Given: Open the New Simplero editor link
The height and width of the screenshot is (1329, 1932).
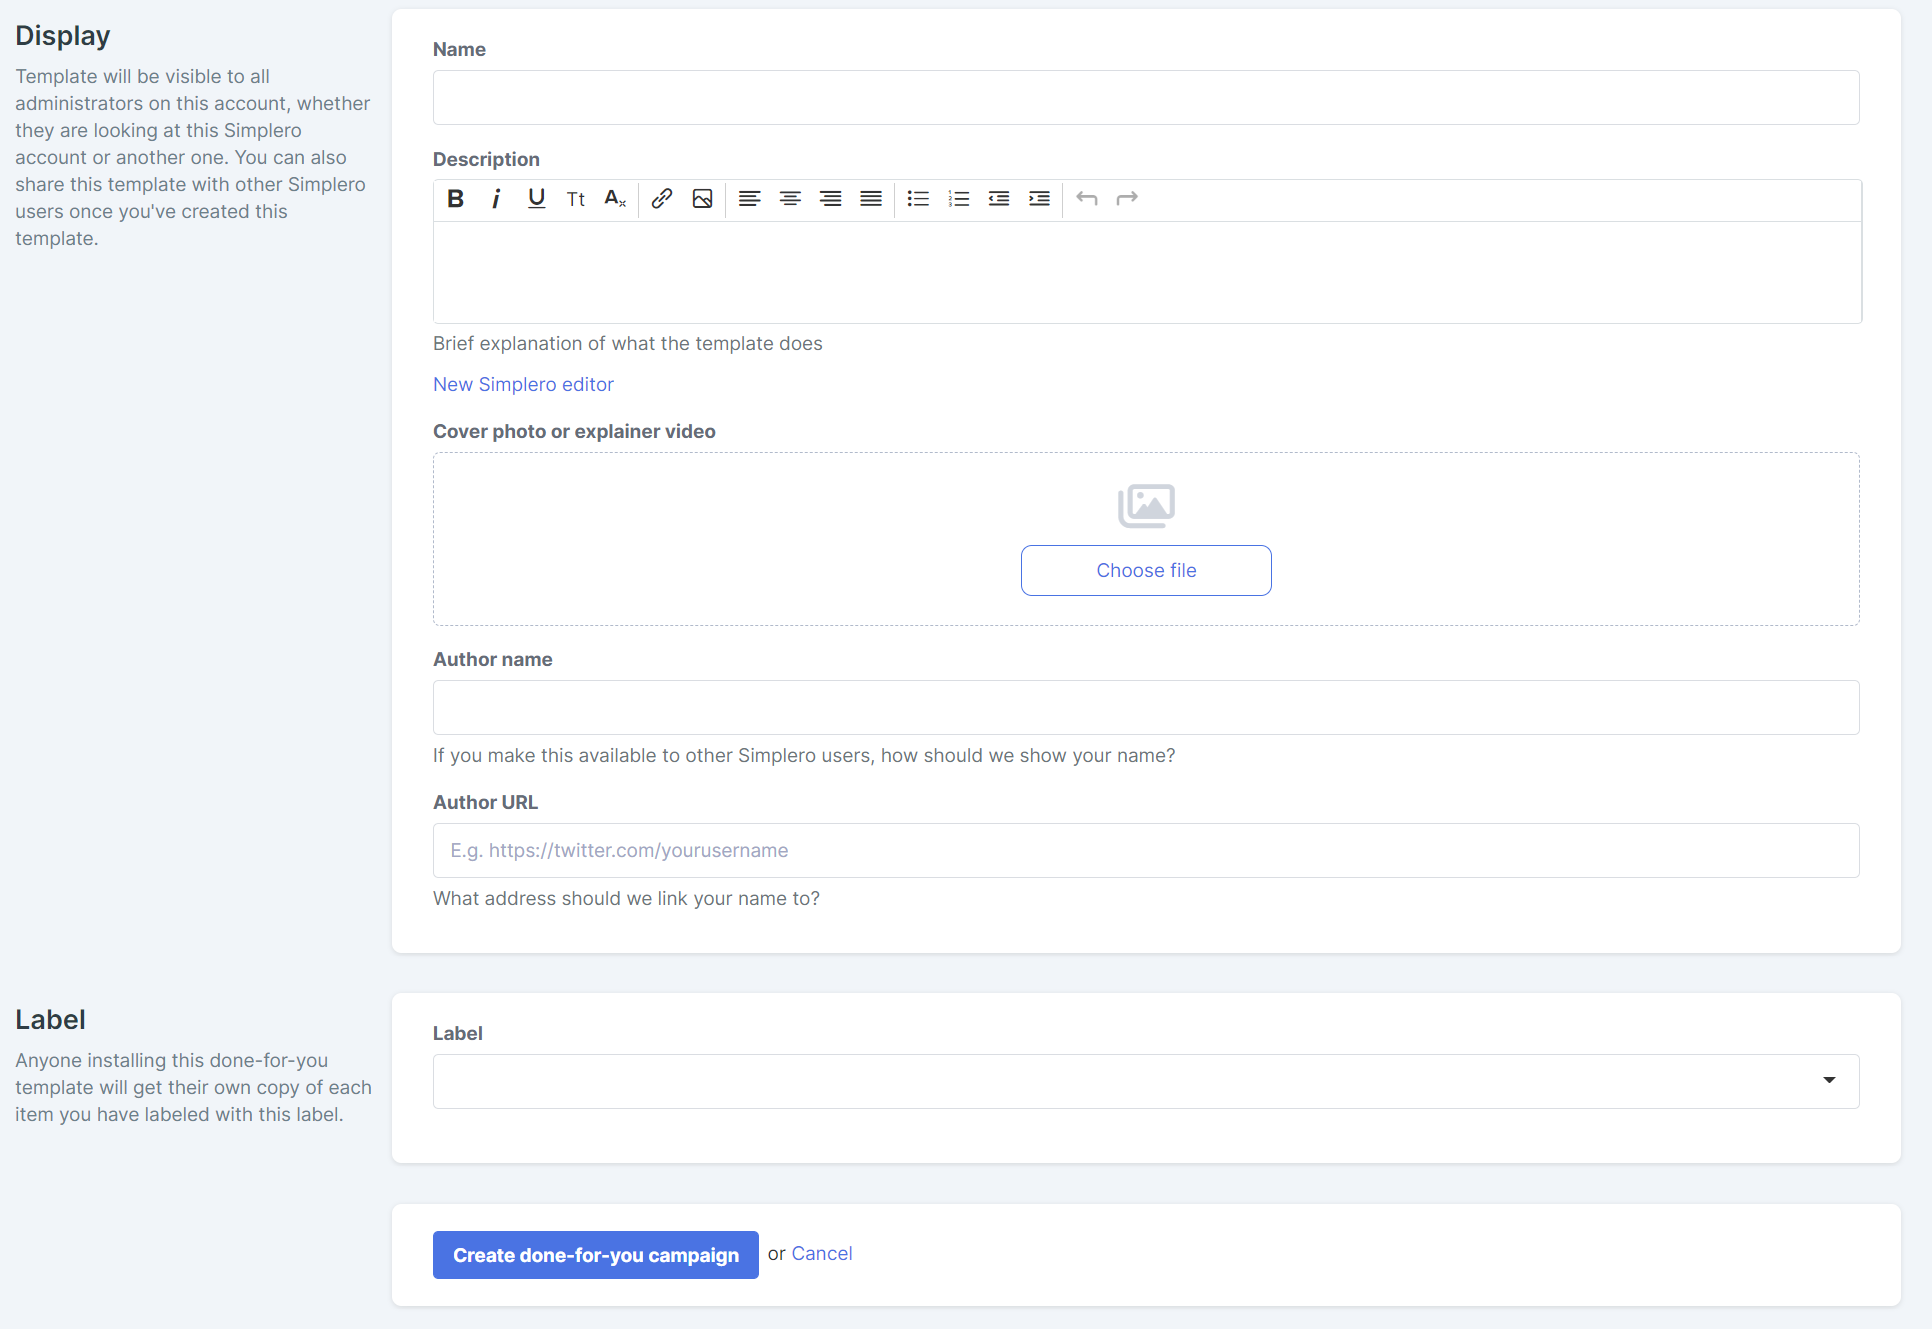Looking at the screenshot, I should (x=523, y=384).
